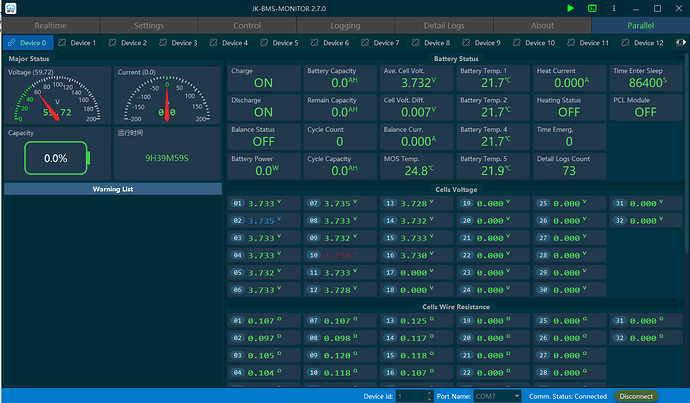The width and height of the screenshot is (690, 403).
Task: Click the PCL Module OFF tile
Action: 646,107
